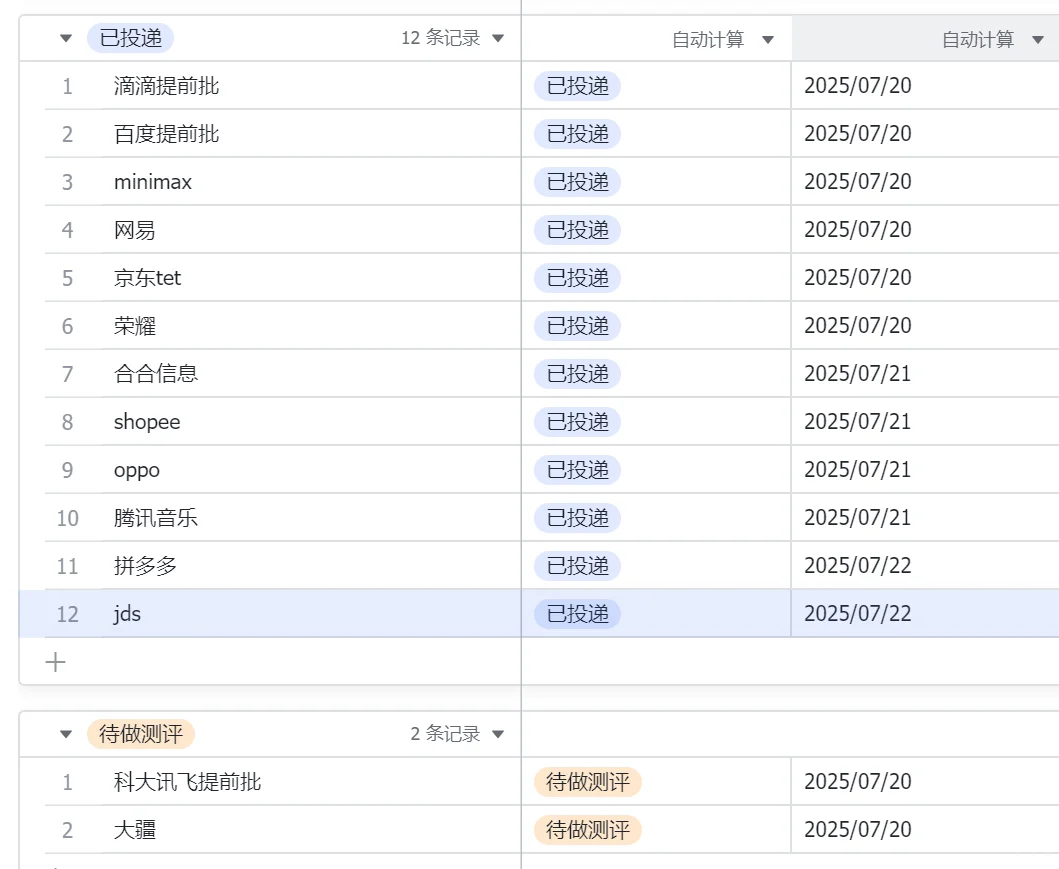
Task: Add a new record with the plus icon
Action: [x=55, y=662]
